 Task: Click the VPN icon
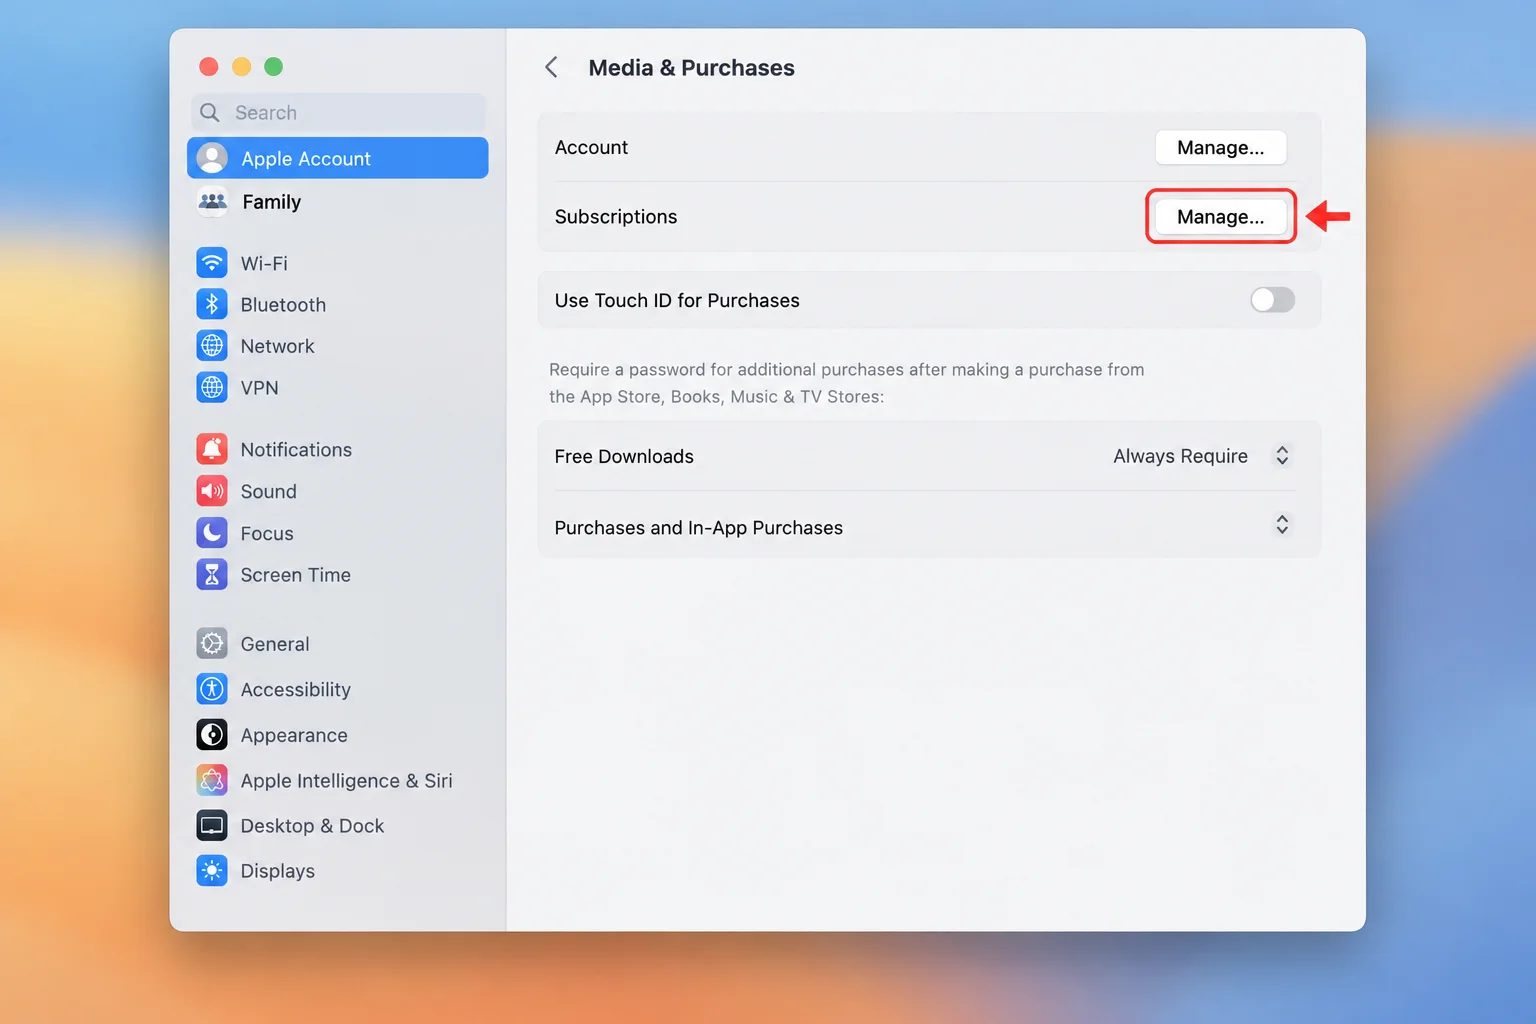click(212, 387)
